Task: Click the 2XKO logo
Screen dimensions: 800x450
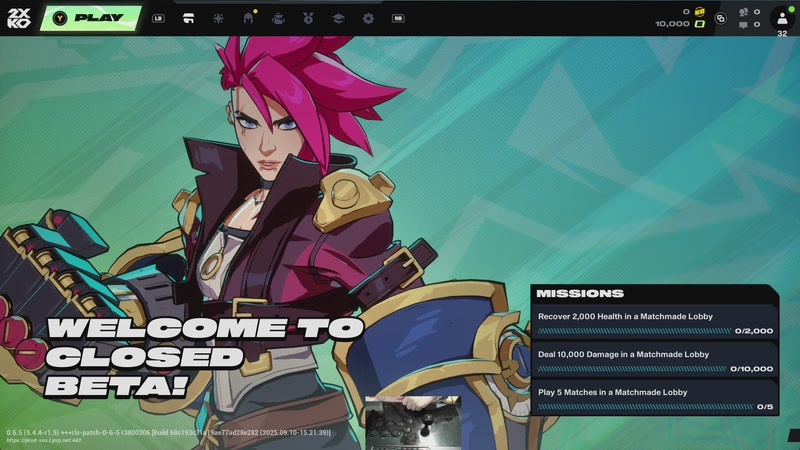Action: tap(19, 18)
